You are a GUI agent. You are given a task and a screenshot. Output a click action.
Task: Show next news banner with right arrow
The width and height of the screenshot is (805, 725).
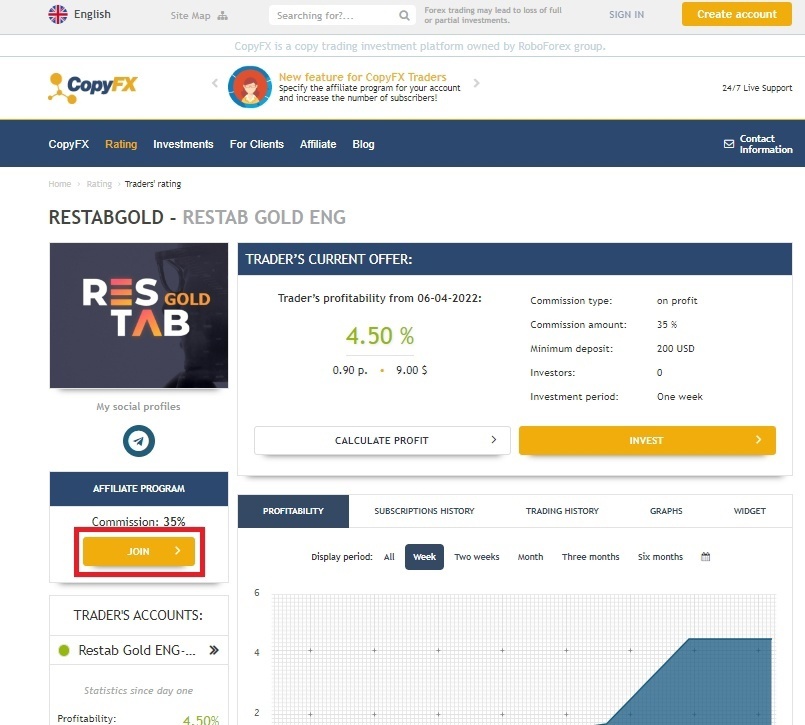476,83
